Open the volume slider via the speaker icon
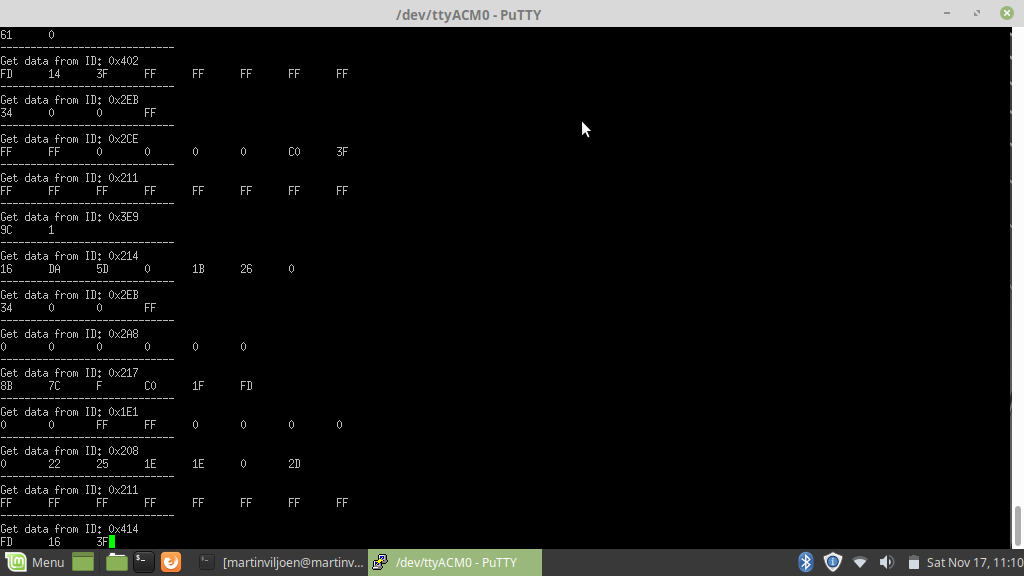 pyautogui.click(x=888, y=562)
